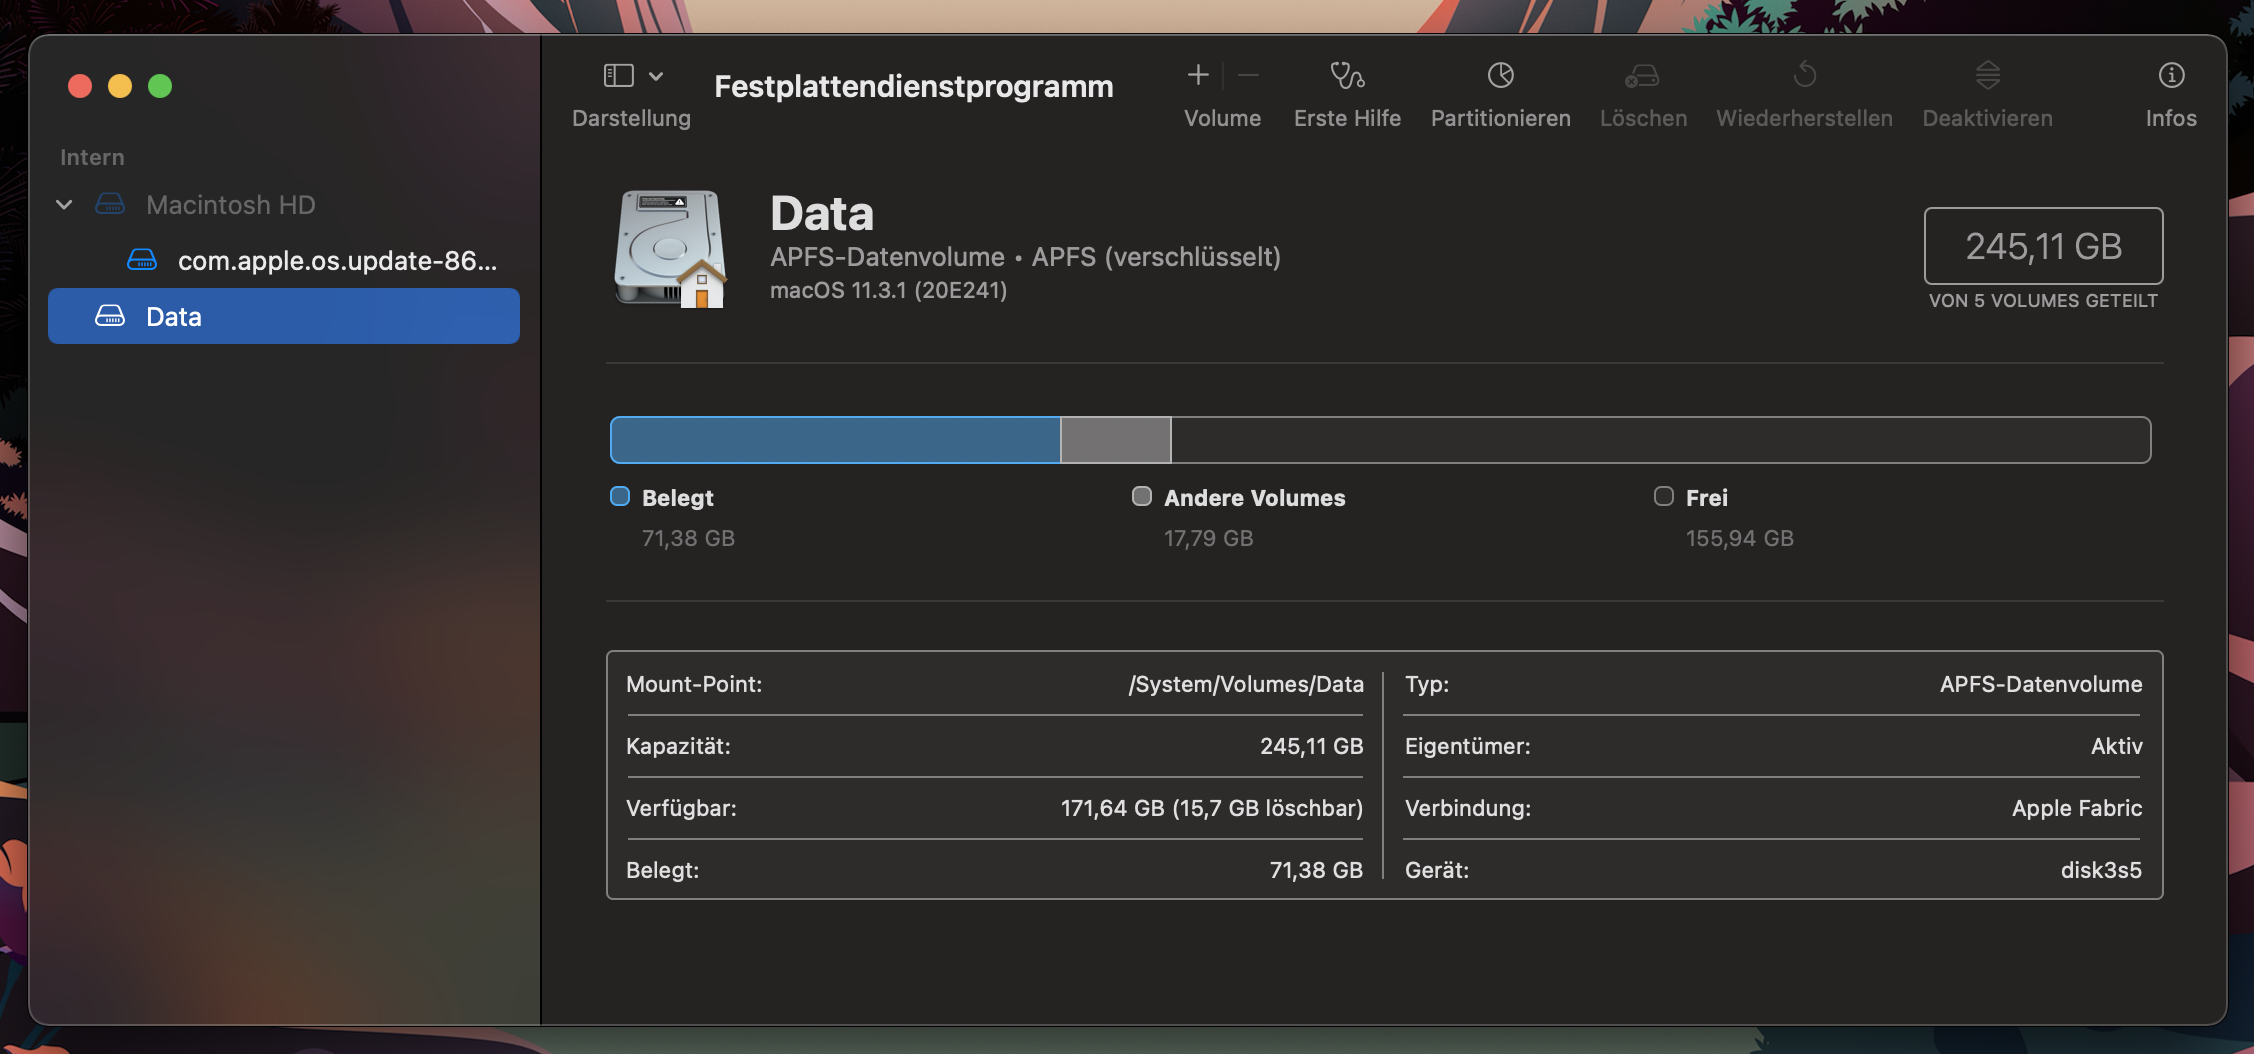Collapse the Macintosh HD tree chevron

pyautogui.click(x=65, y=205)
